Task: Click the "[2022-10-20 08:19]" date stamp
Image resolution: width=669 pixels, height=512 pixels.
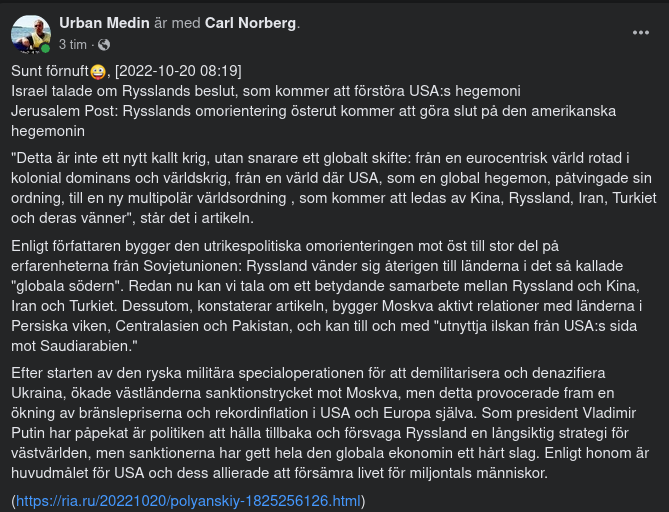Action: (178, 71)
